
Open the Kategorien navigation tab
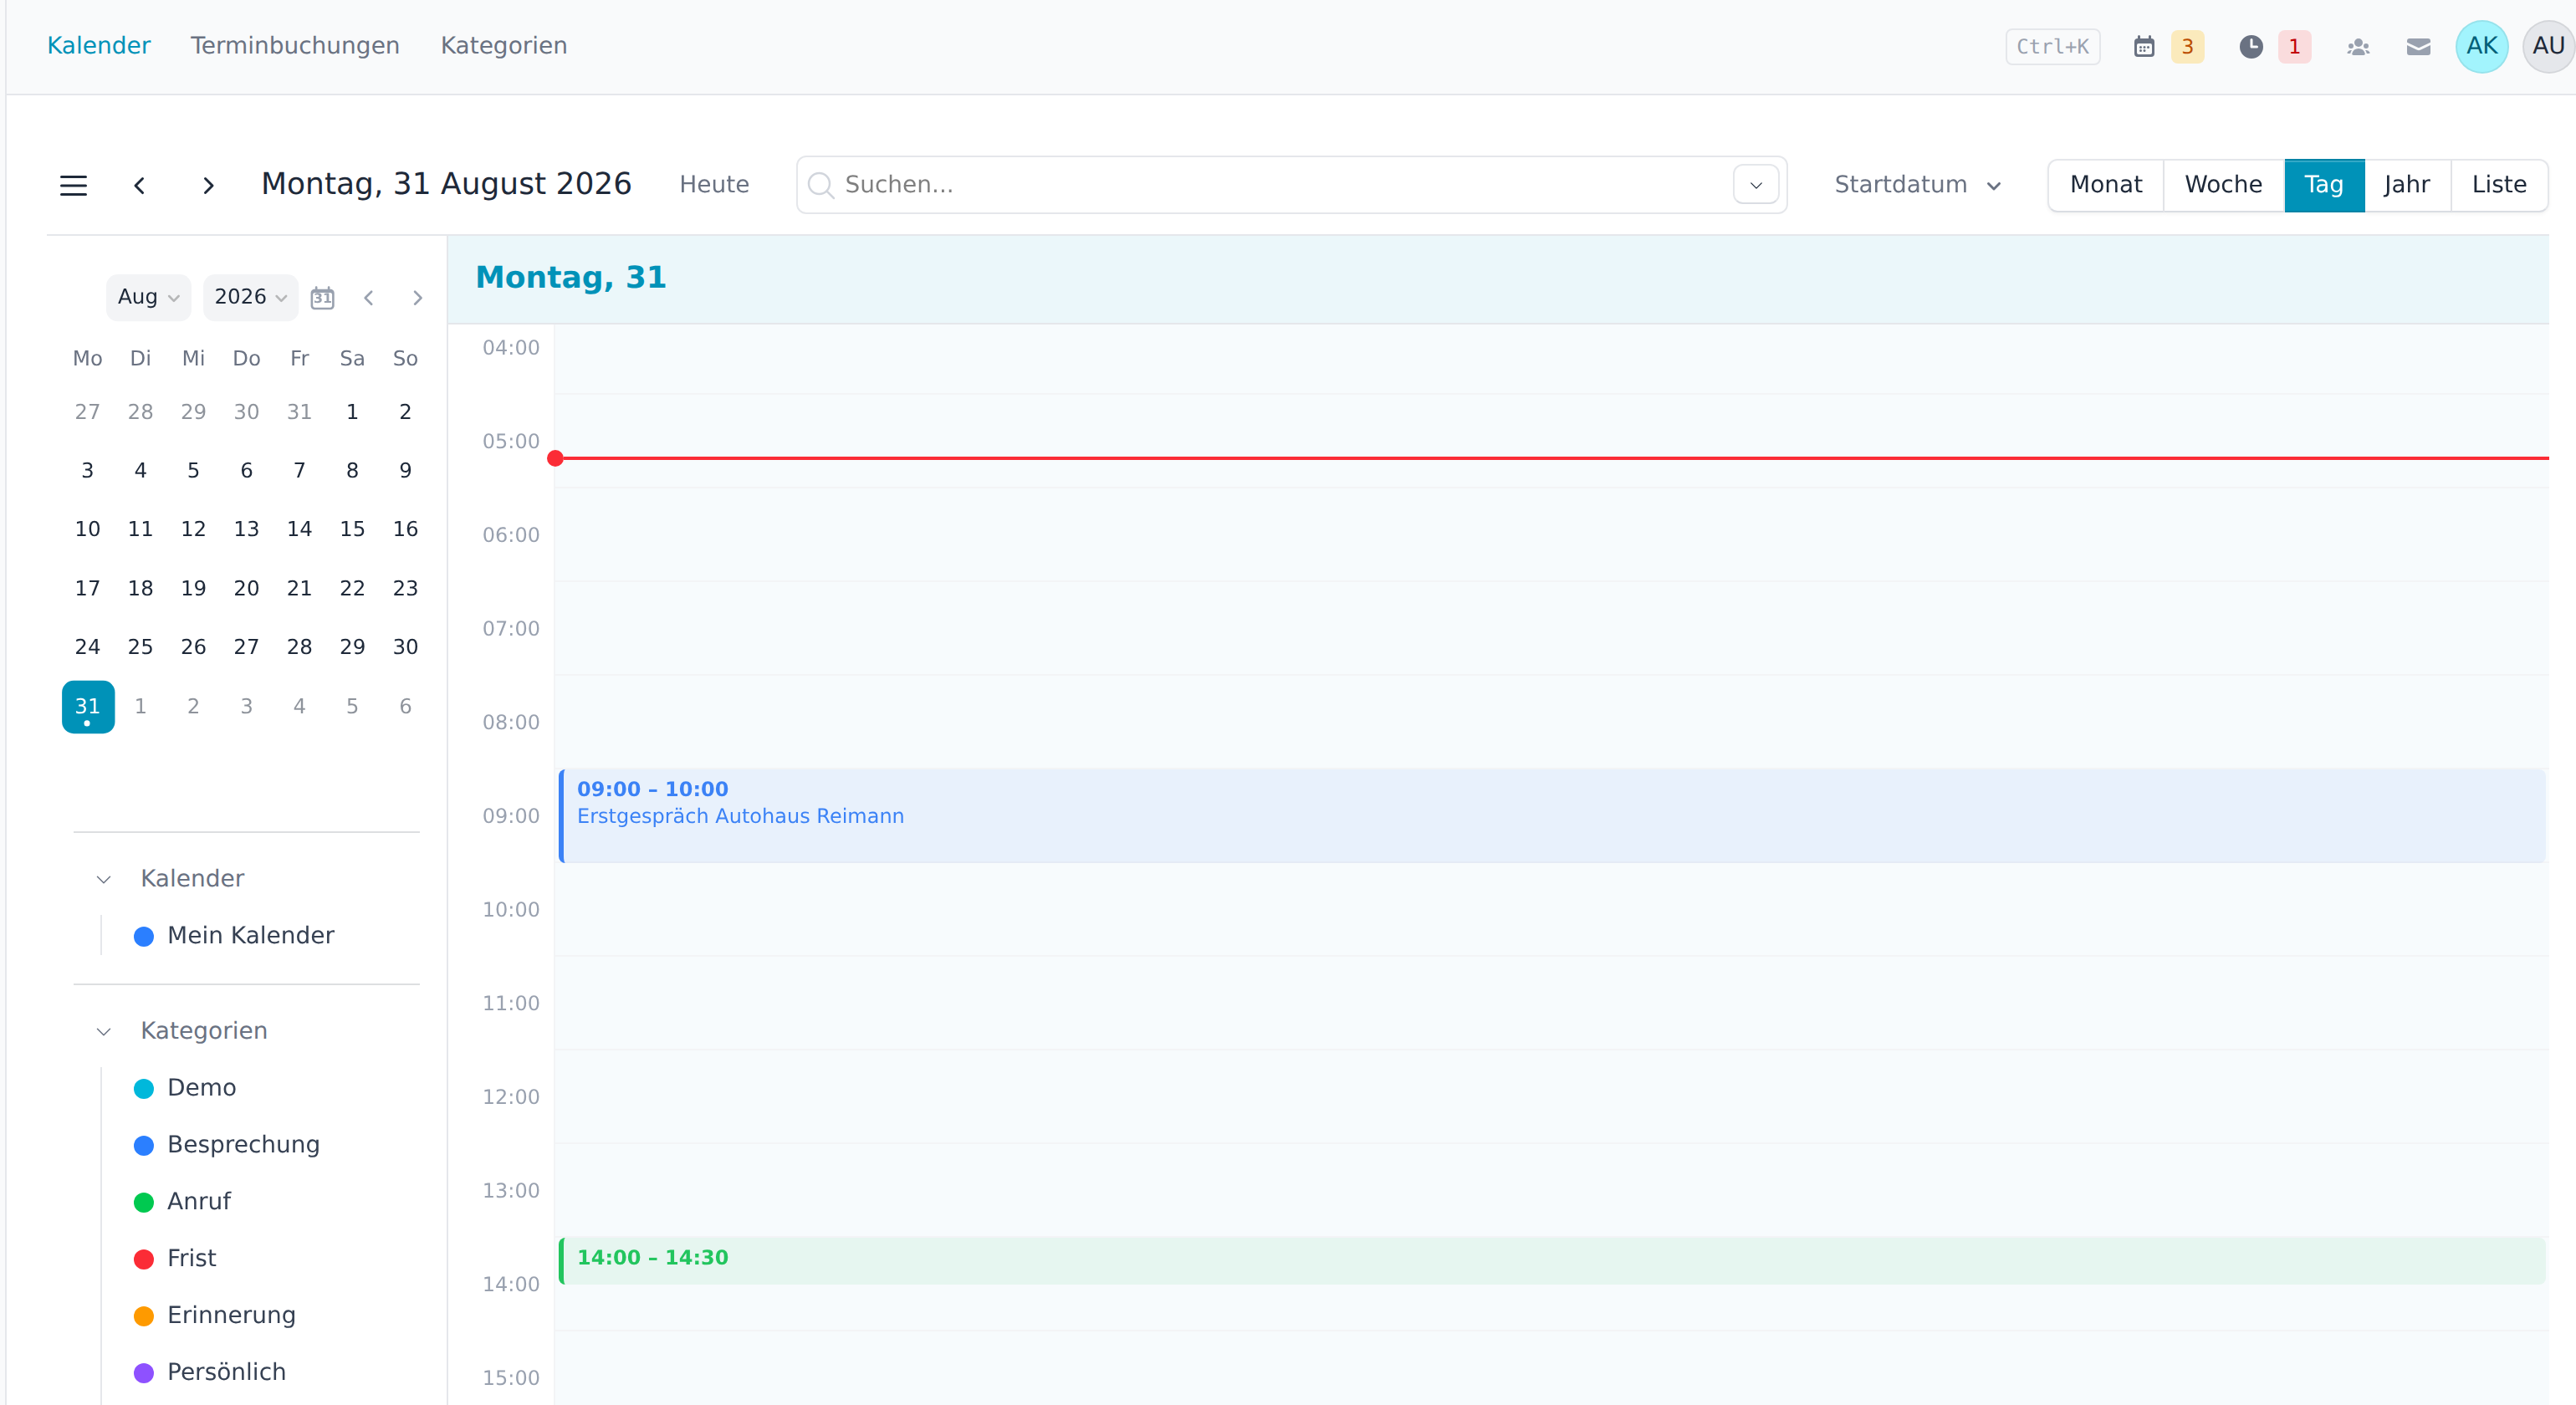(503, 46)
